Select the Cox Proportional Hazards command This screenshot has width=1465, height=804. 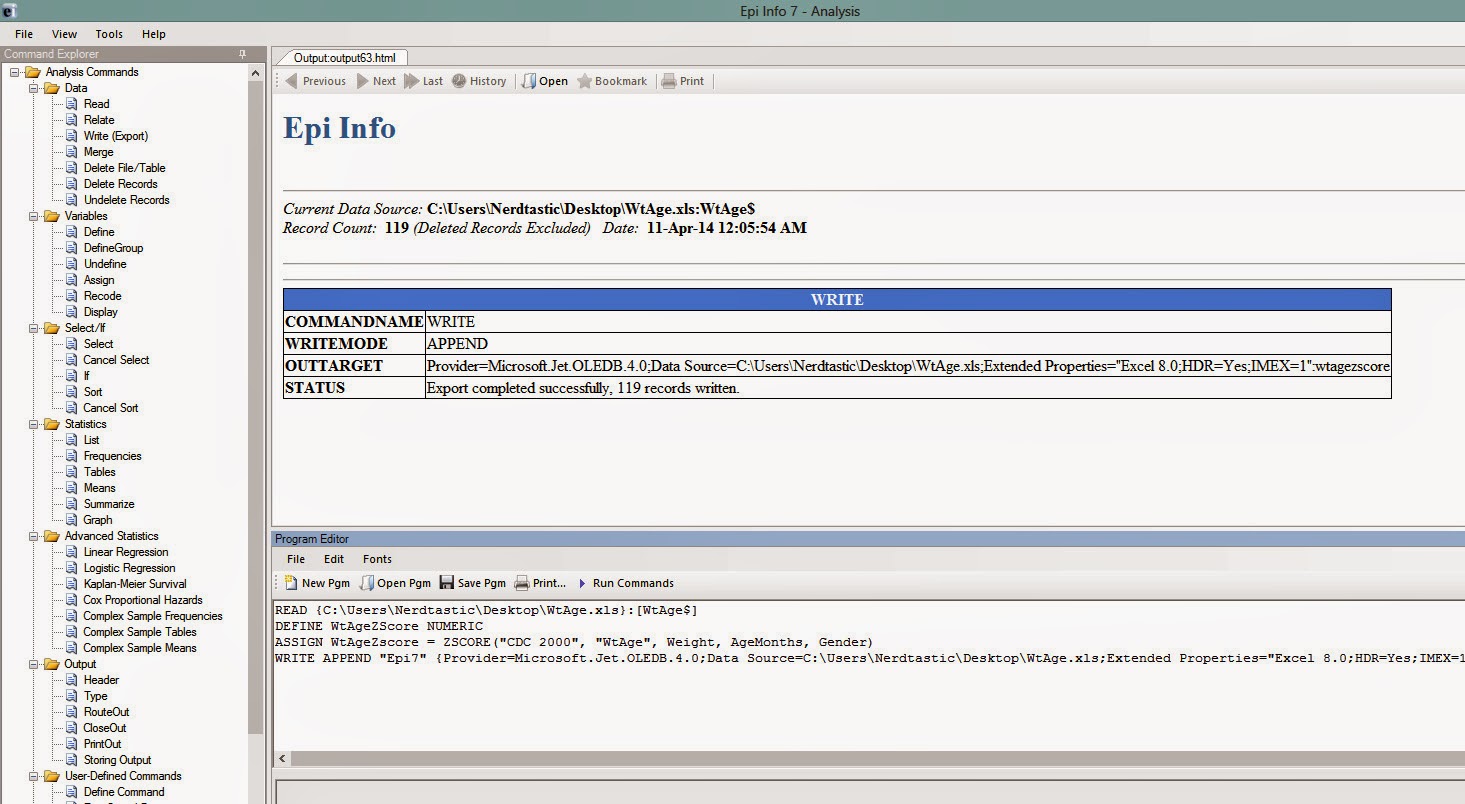pos(143,600)
